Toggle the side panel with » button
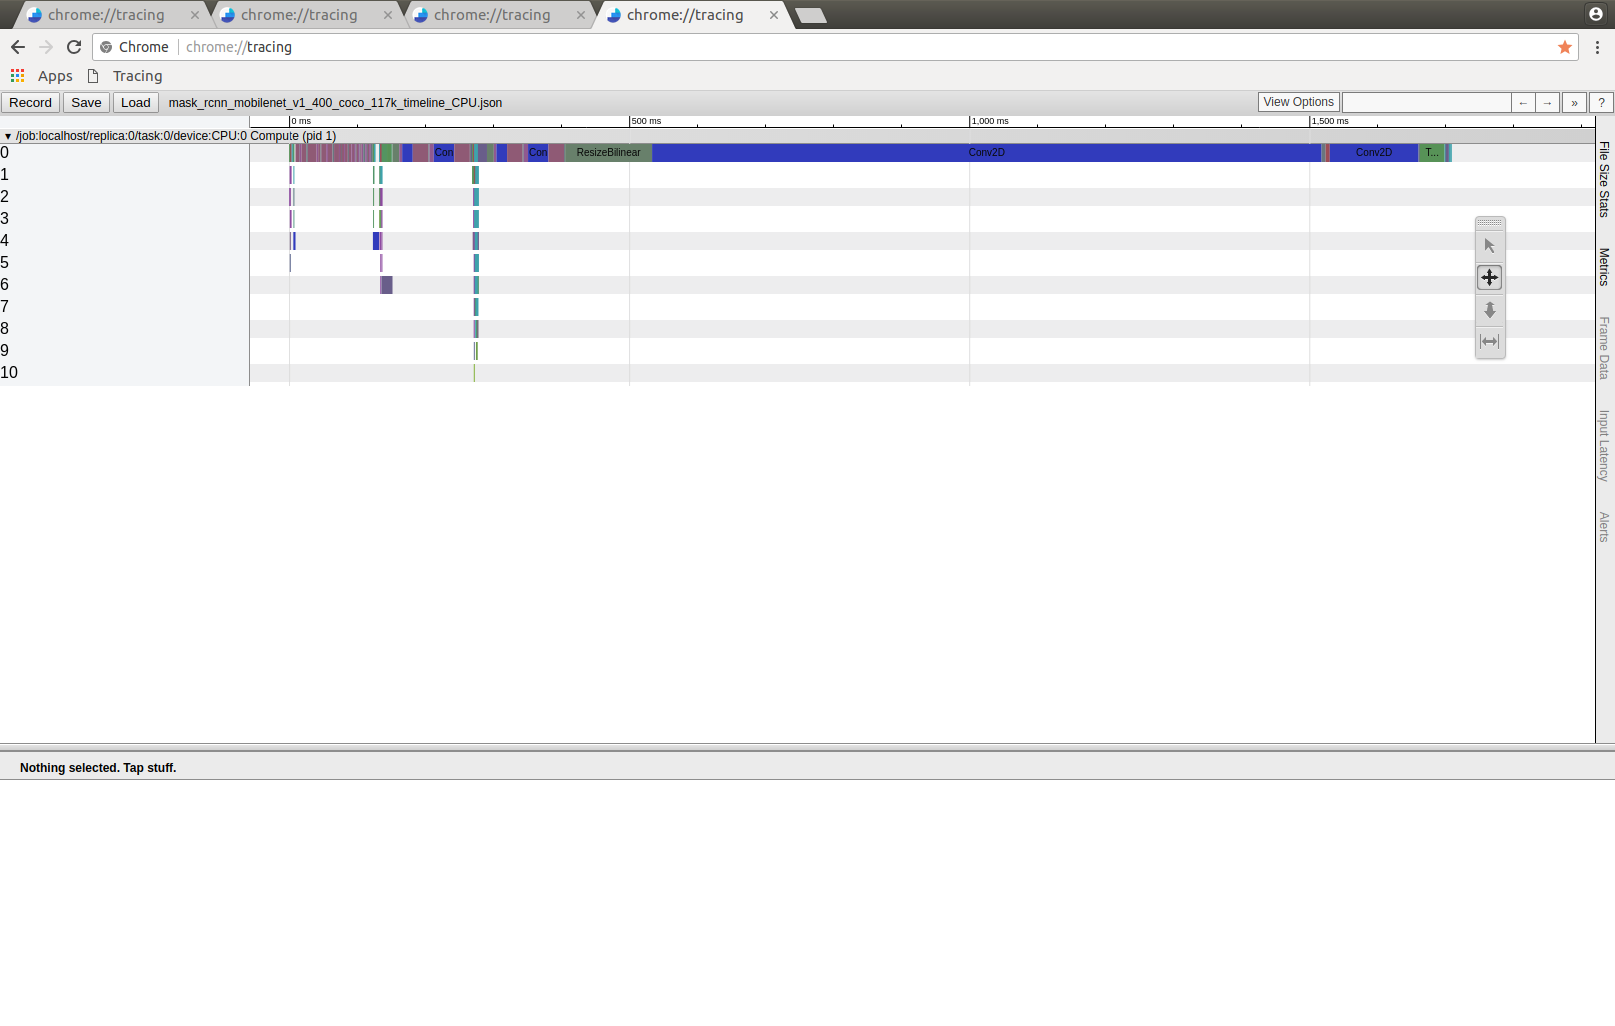The image size is (1615, 1026). point(1574,102)
